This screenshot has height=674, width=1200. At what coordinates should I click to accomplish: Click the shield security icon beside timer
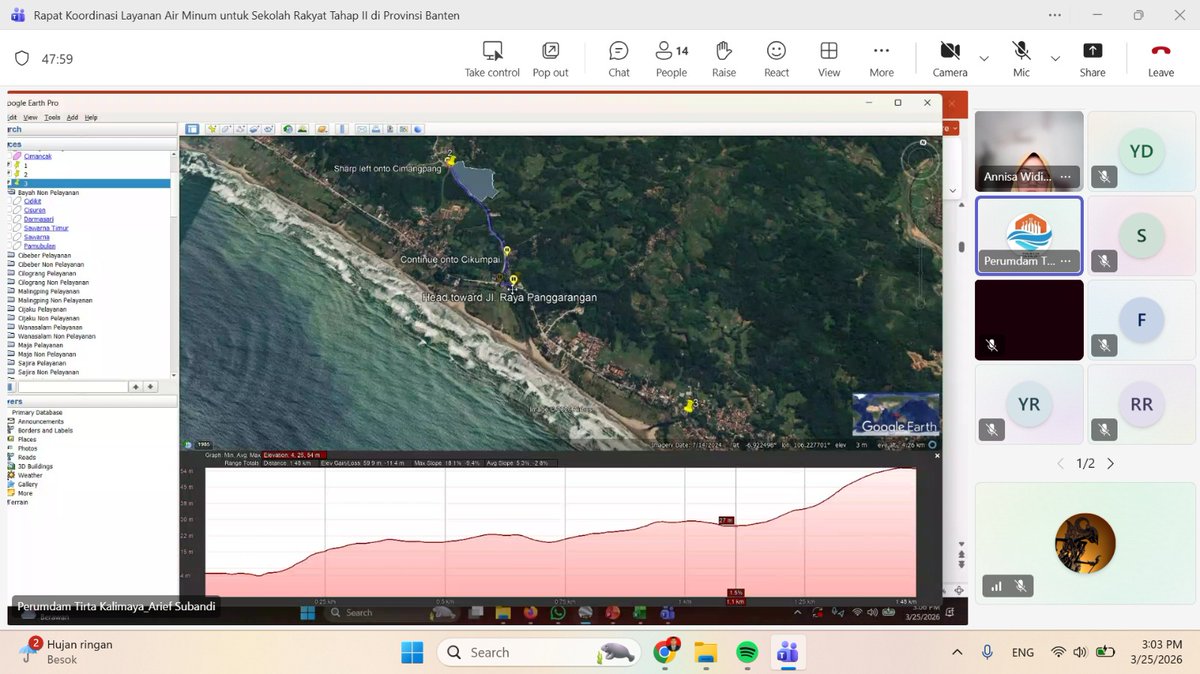point(22,59)
